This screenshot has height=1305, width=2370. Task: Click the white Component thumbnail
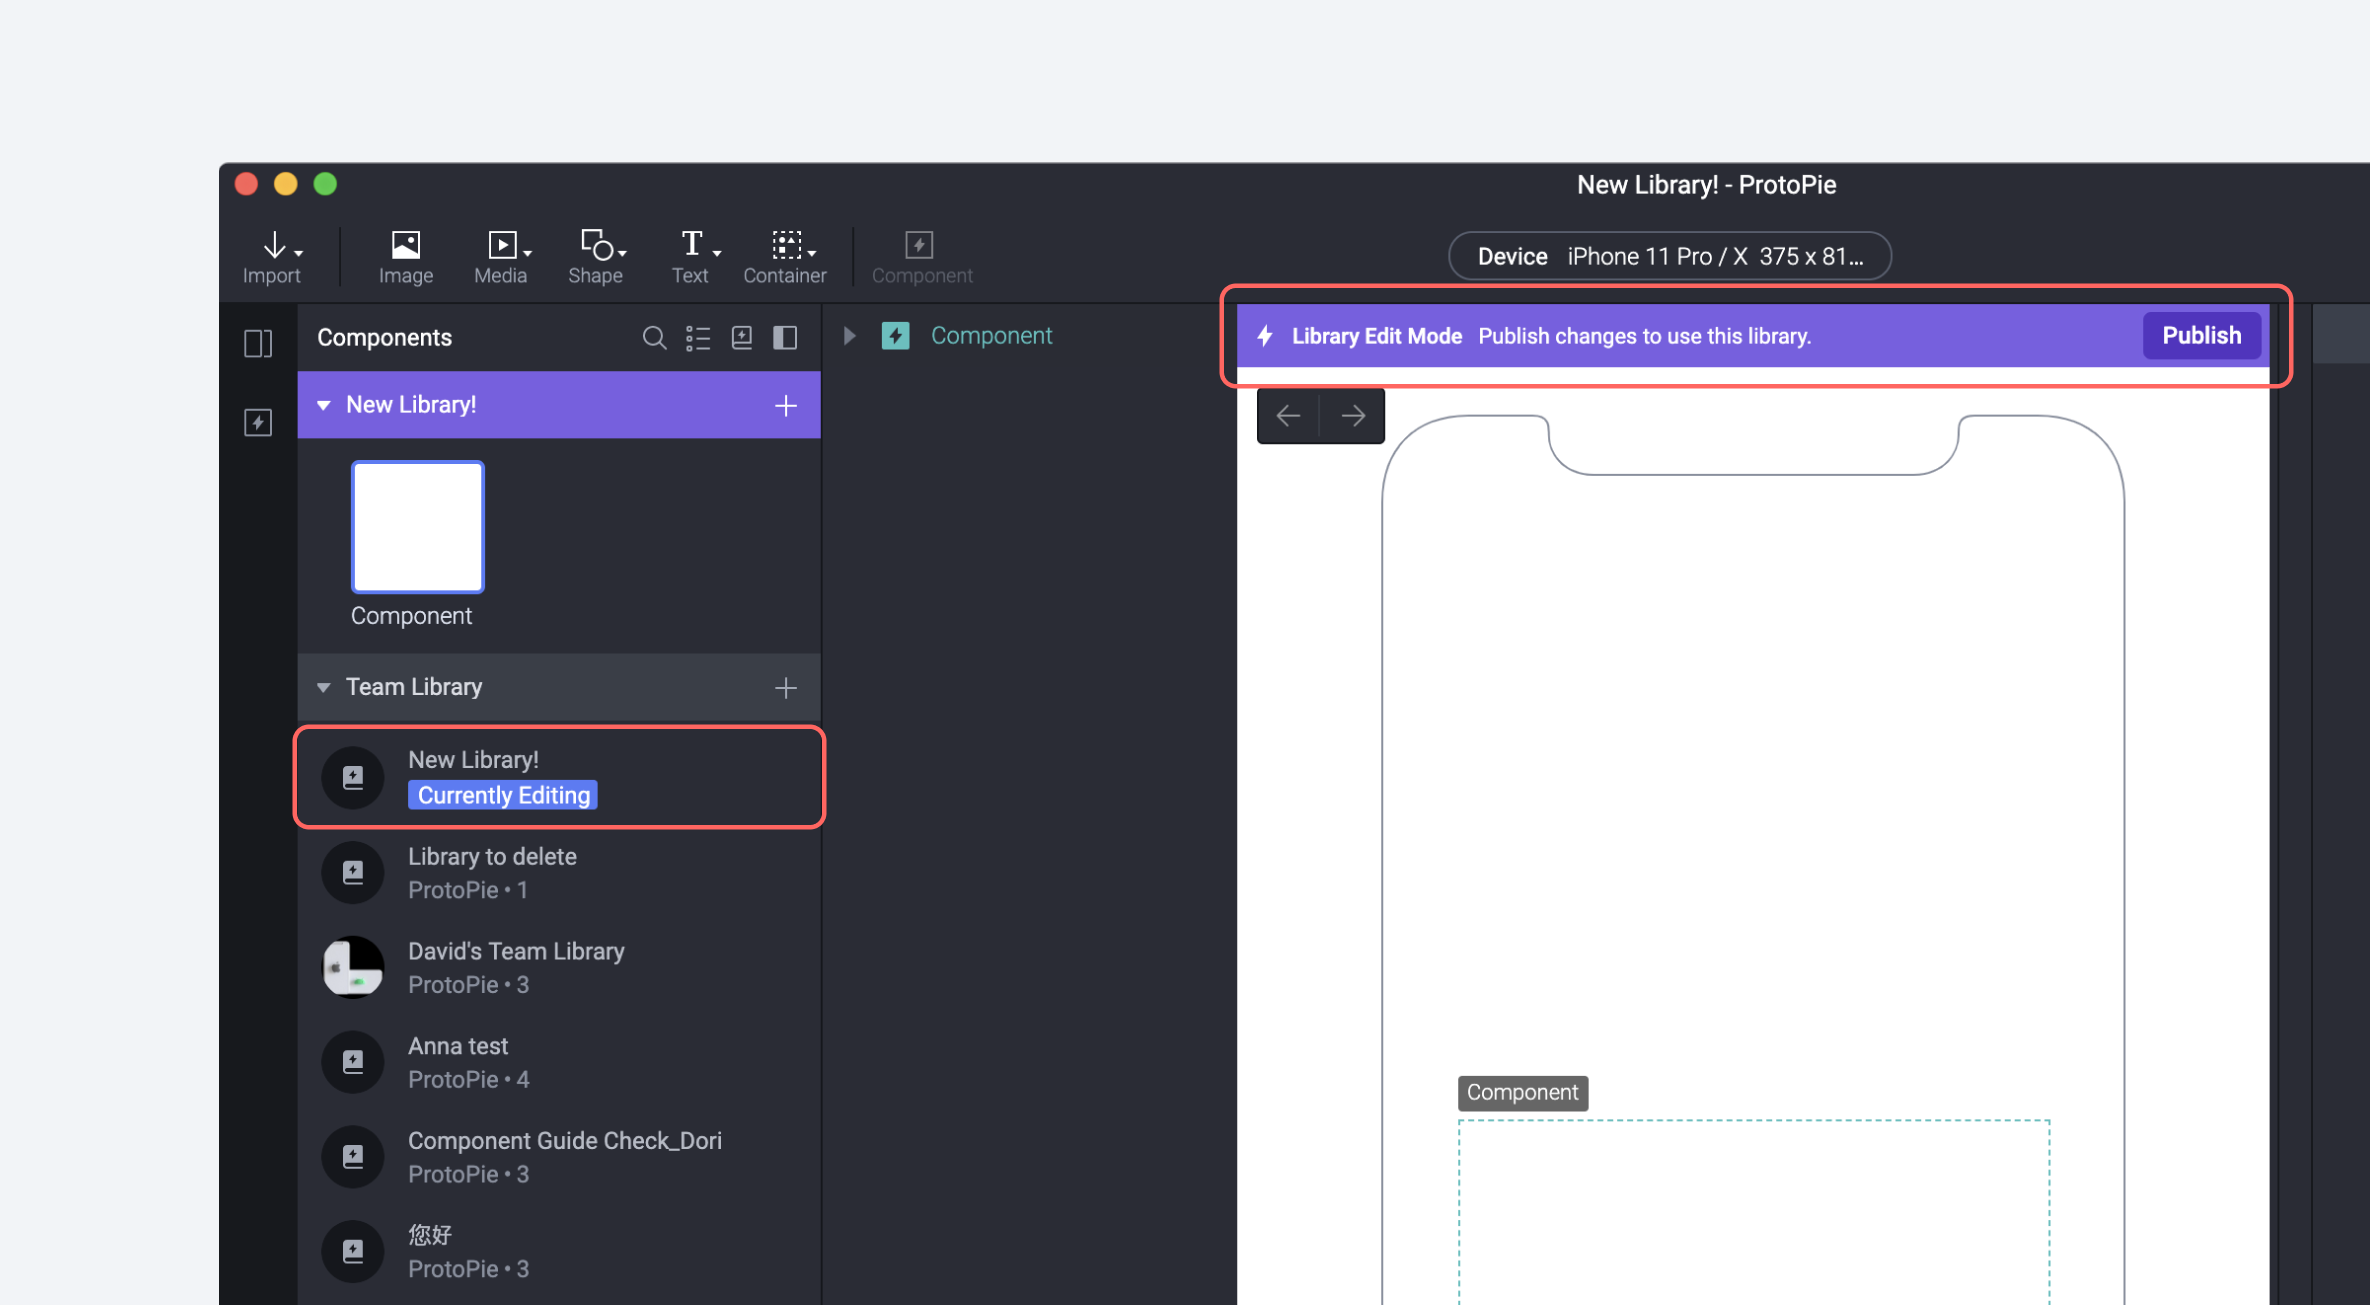click(418, 527)
